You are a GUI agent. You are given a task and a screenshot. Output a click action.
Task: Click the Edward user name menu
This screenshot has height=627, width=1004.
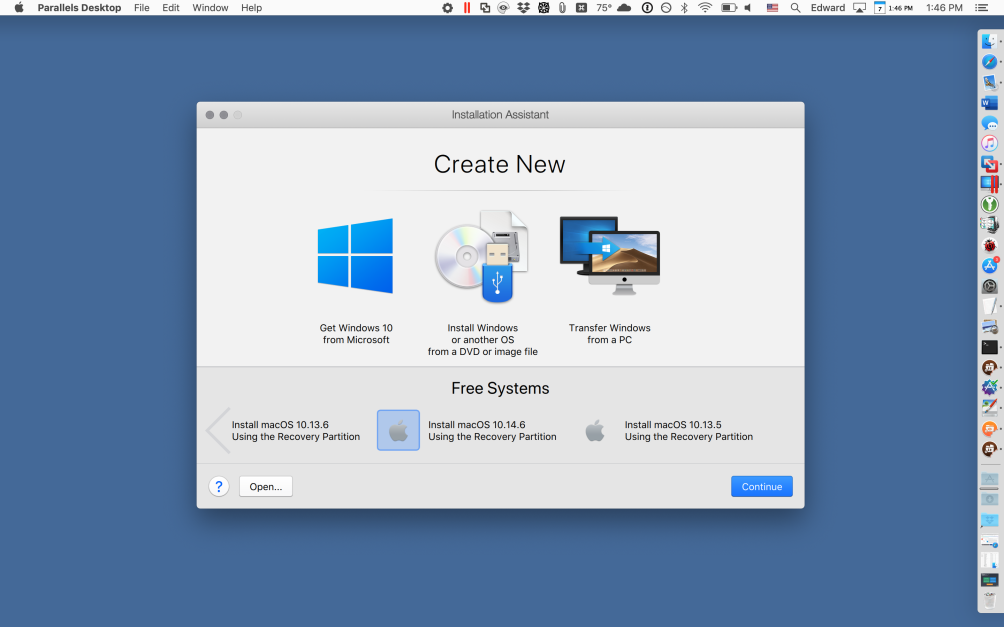827,8
